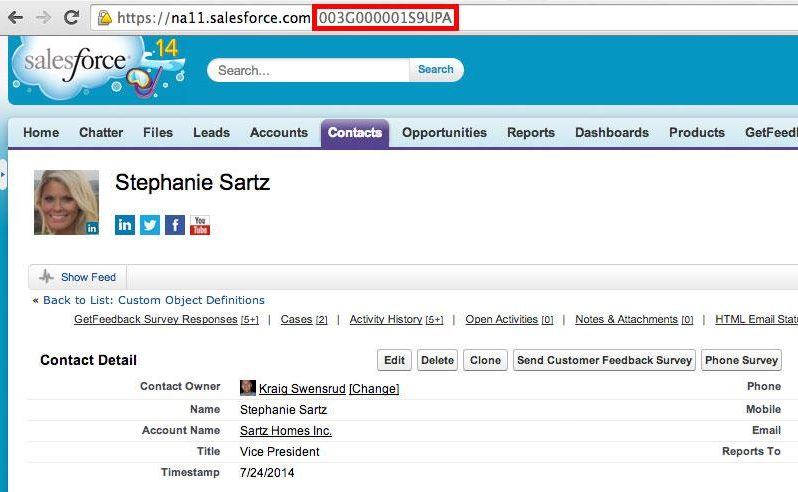Reload the page with the refresh icon
This screenshot has width=798, height=492.
71,18
